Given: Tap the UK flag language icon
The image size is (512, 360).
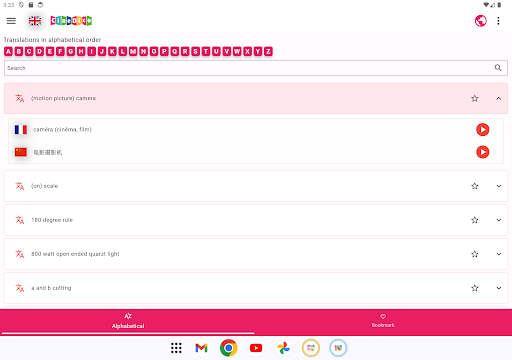Looking at the screenshot, I should tap(35, 21).
